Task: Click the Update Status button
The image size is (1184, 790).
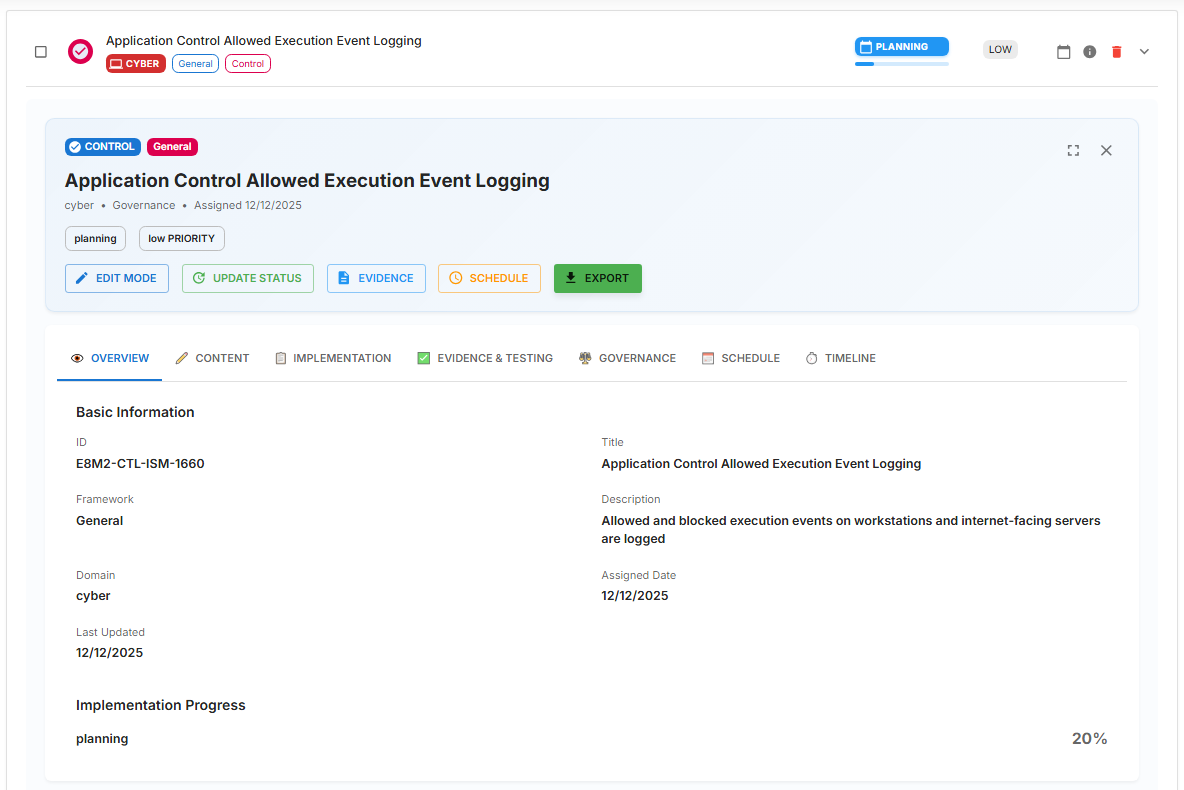Action: [247, 278]
